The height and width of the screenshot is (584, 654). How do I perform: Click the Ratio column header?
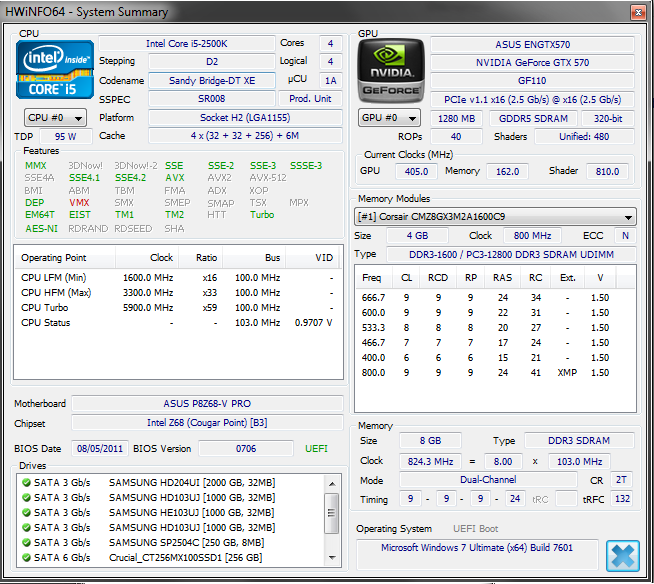[201, 257]
